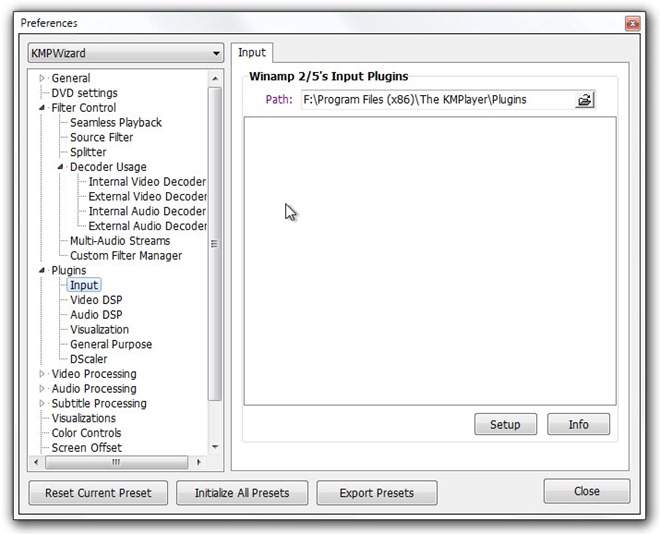The height and width of the screenshot is (534, 660).
Task: Click the Info button
Action: [578, 424]
